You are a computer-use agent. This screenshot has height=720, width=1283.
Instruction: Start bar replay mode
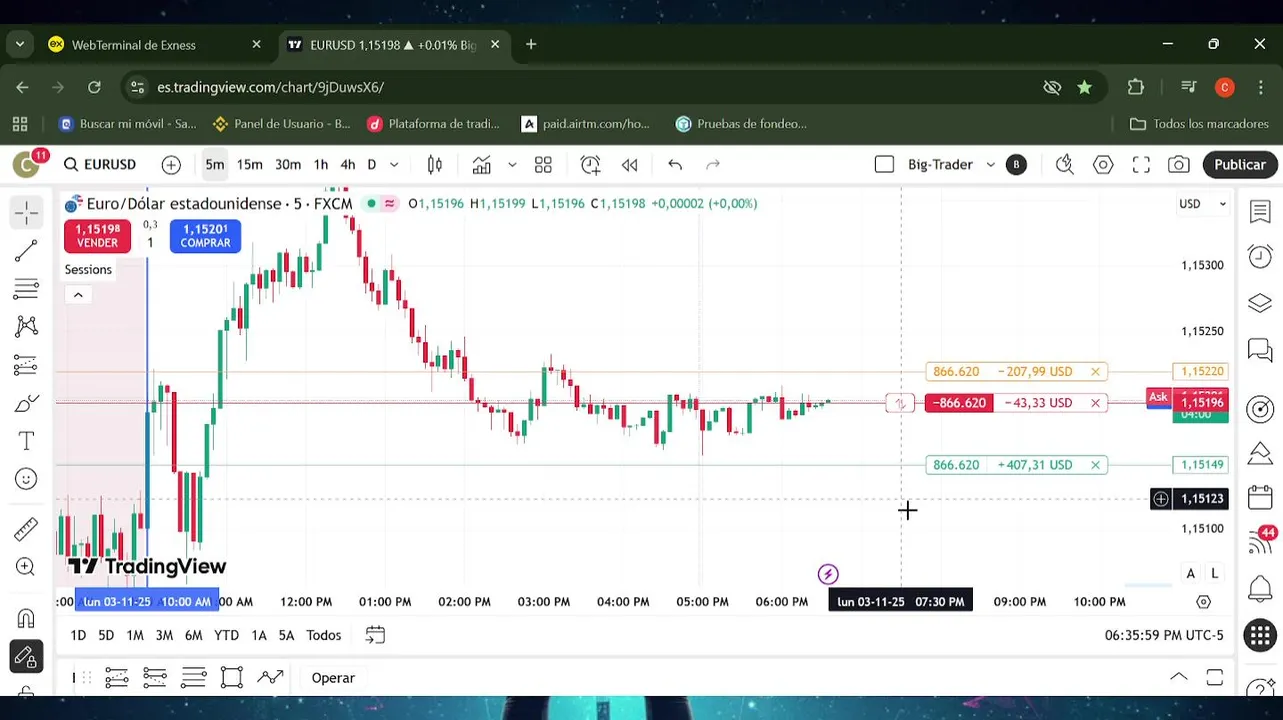[629, 164]
